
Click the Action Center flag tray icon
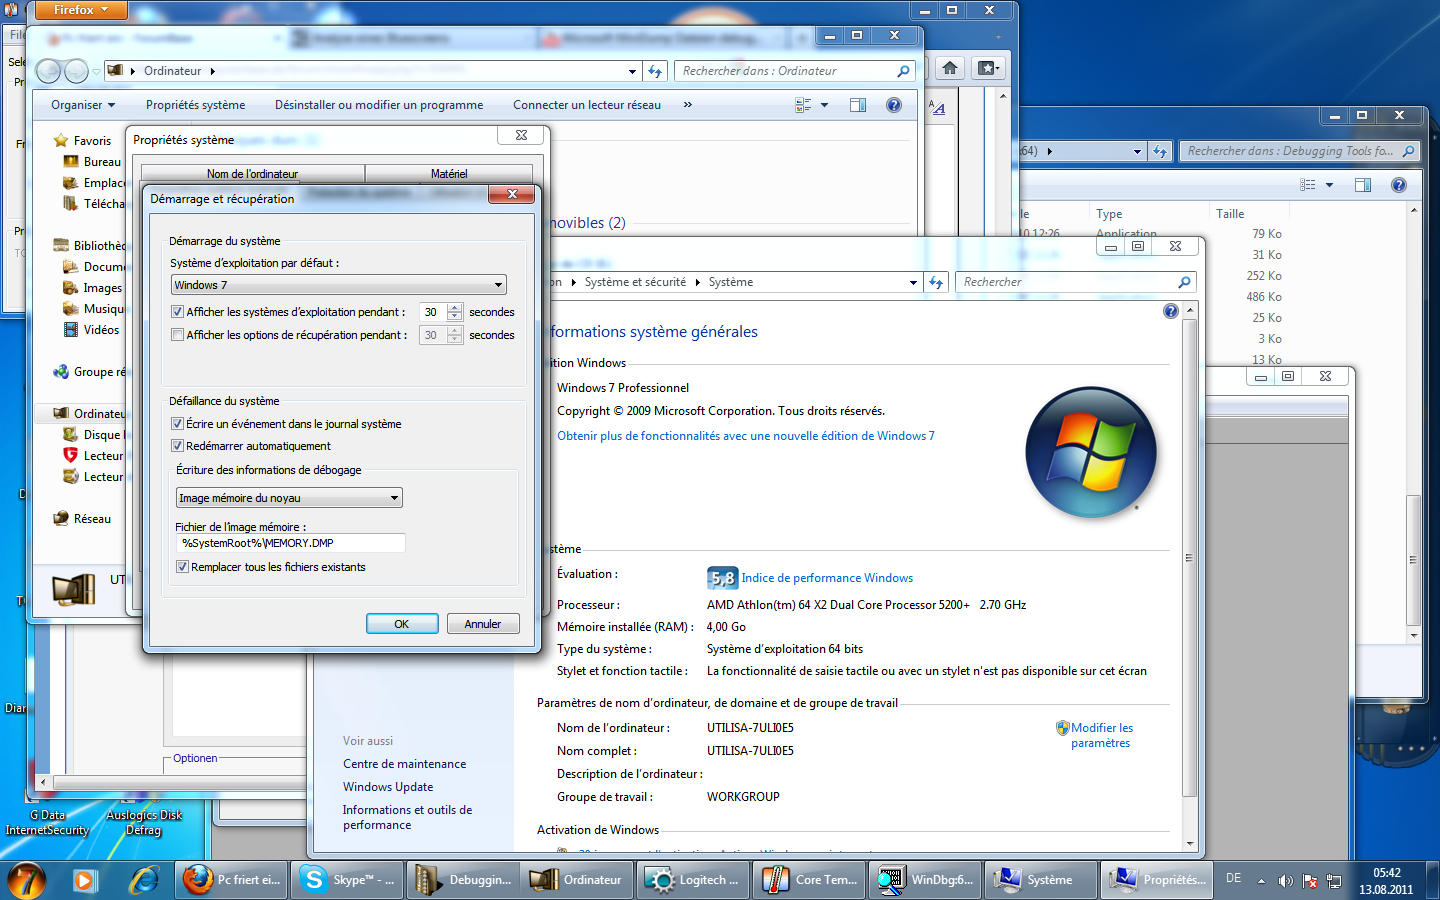pos(1309,881)
